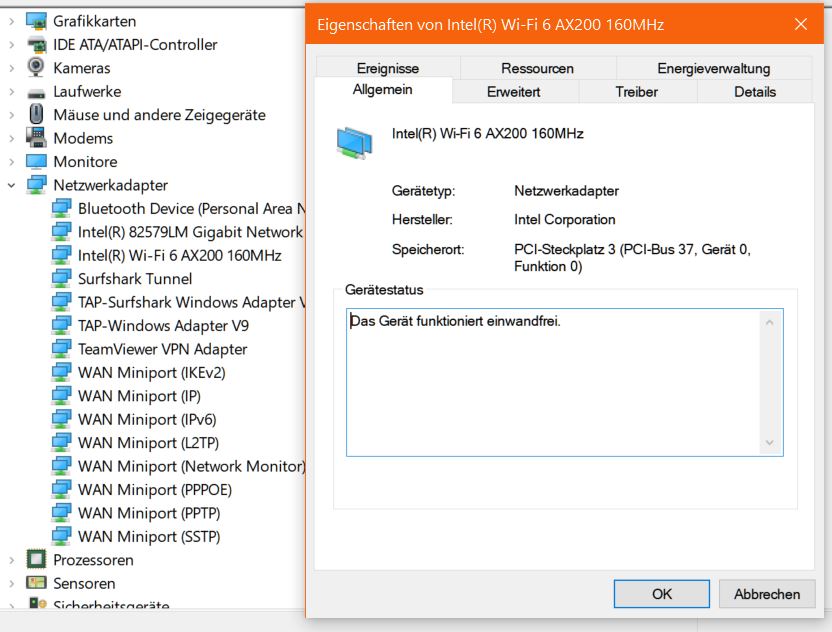
Task: Click the Kameras webcam icon
Action: coord(36,68)
